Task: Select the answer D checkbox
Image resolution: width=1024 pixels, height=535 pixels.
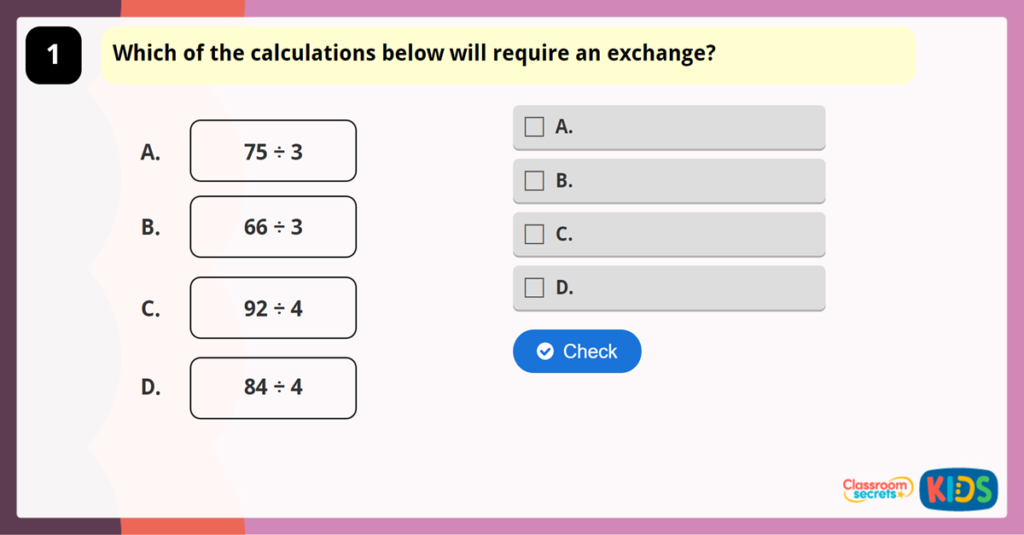Action: [x=535, y=288]
